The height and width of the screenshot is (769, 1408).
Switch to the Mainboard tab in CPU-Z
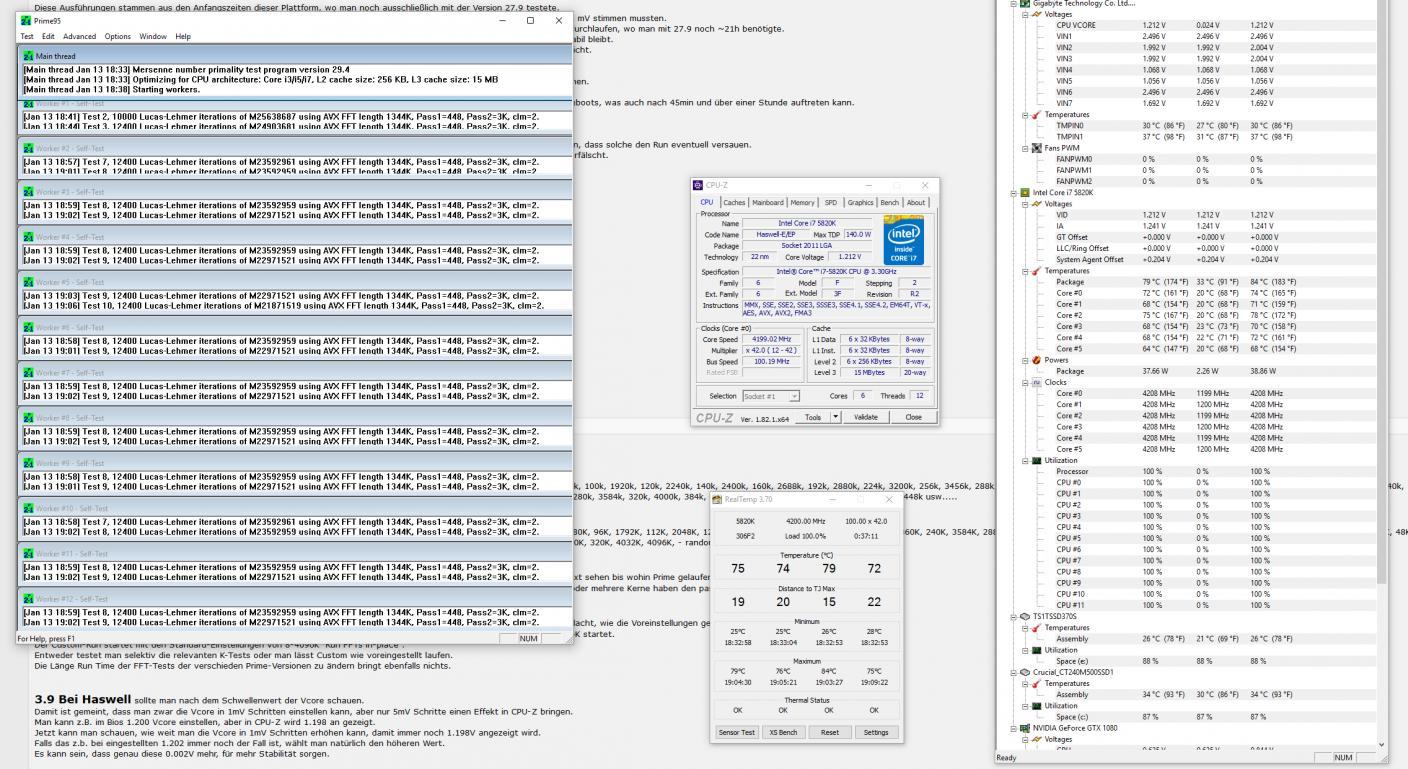click(768, 202)
